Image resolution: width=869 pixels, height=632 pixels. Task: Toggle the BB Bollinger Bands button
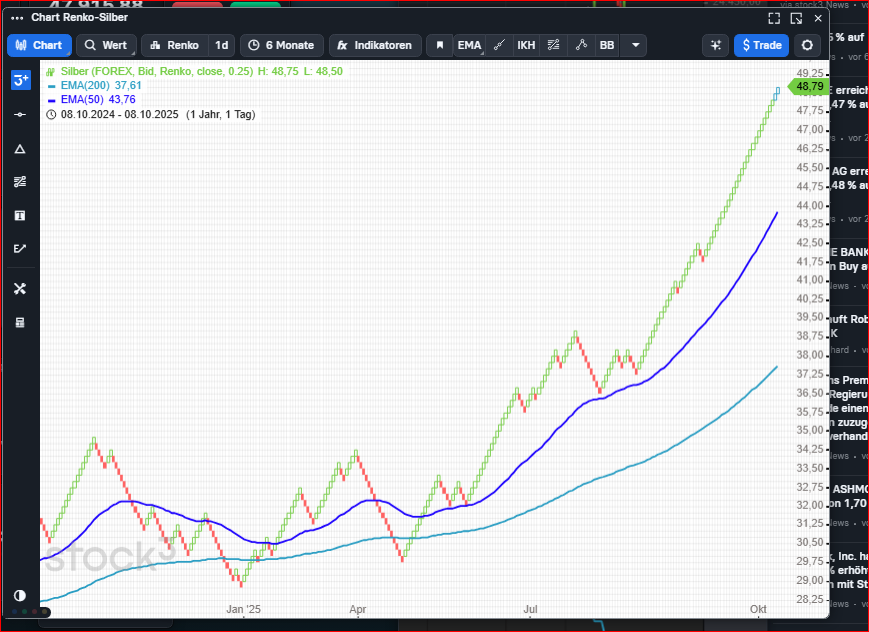[607, 45]
